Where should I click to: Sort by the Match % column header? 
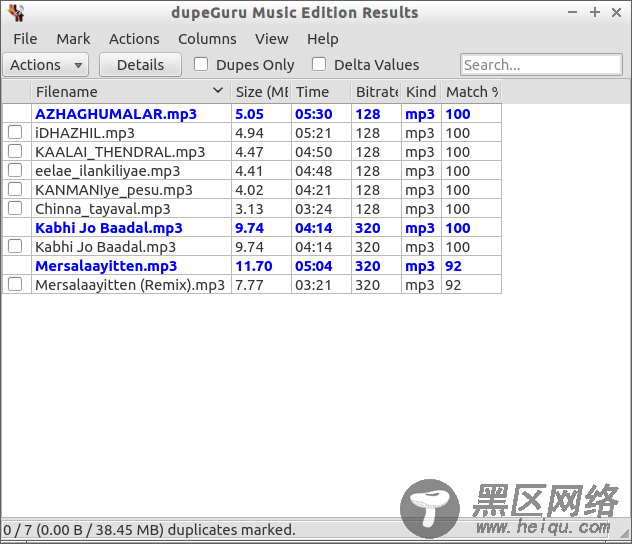pos(471,92)
